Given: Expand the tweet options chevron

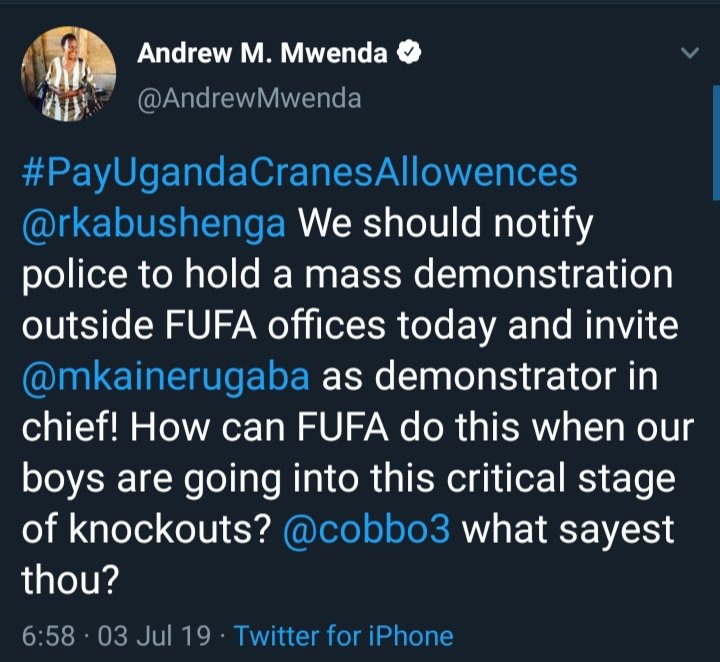Looking at the screenshot, I should pos(690,53).
